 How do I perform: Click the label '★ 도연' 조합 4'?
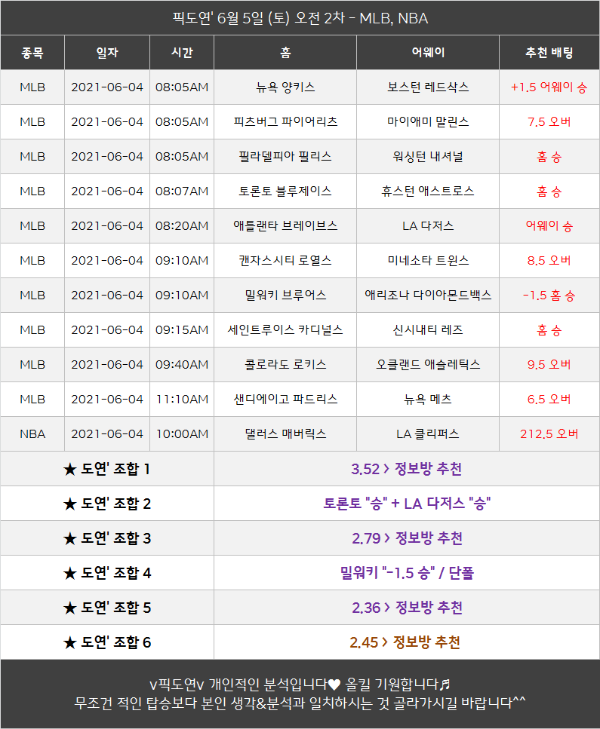[107, 573]
